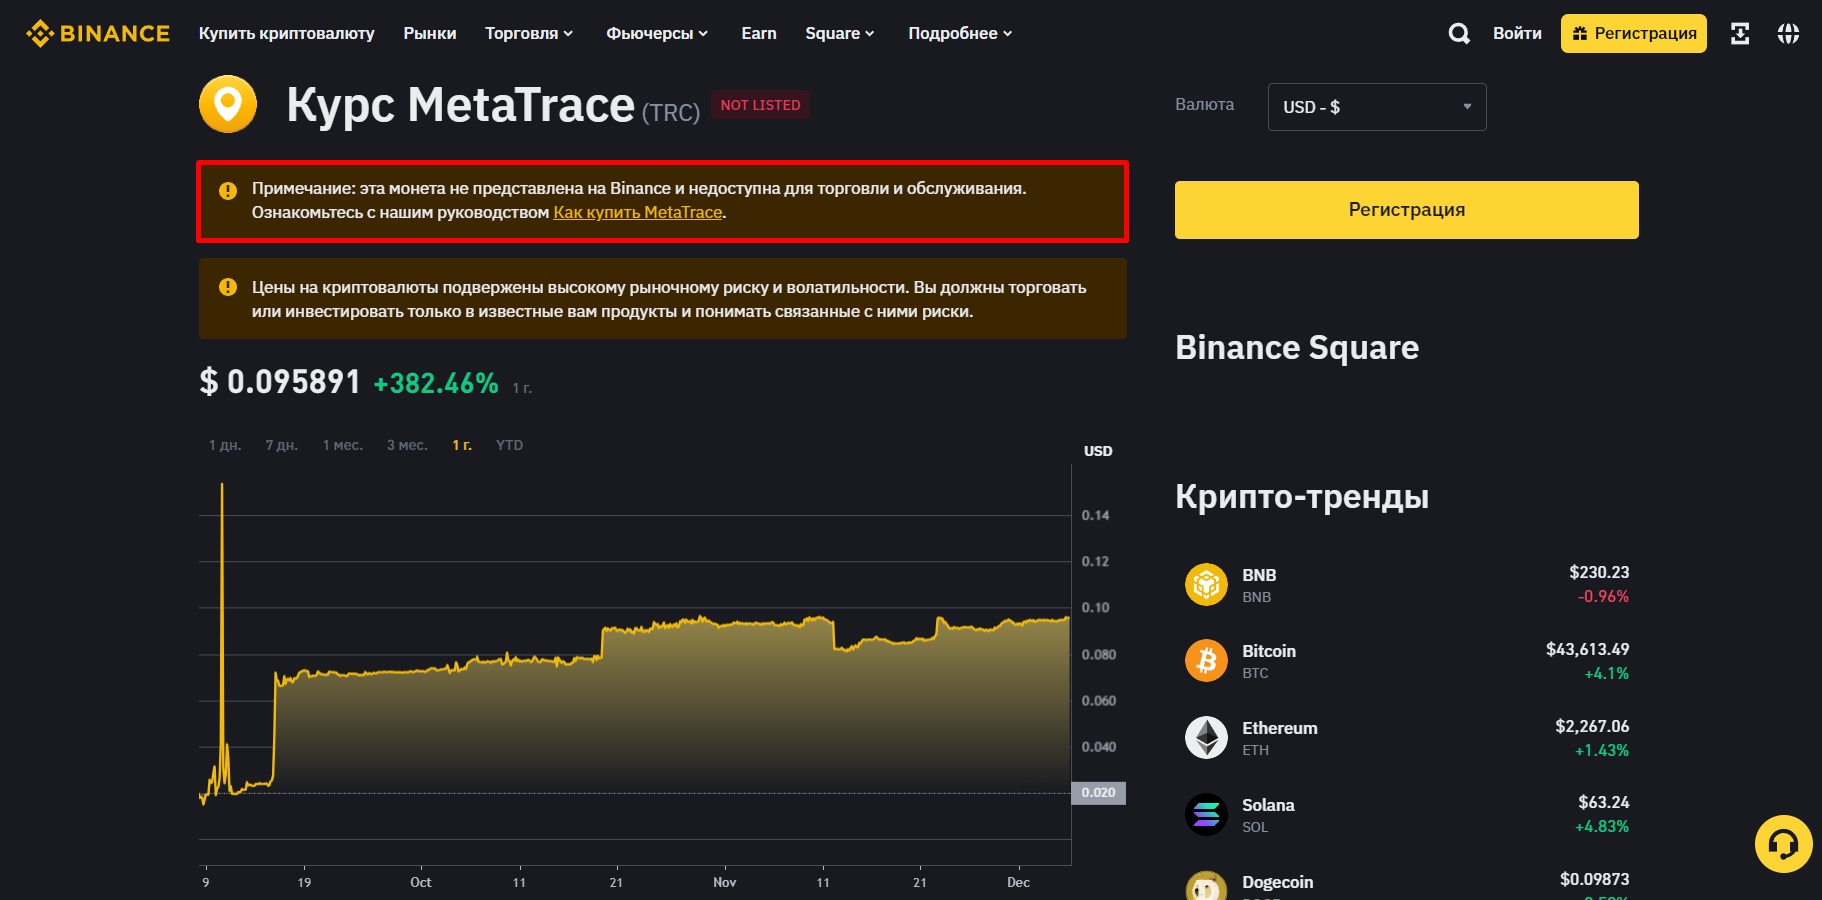Open the Ethereum trend row name

click(1280, 728)
